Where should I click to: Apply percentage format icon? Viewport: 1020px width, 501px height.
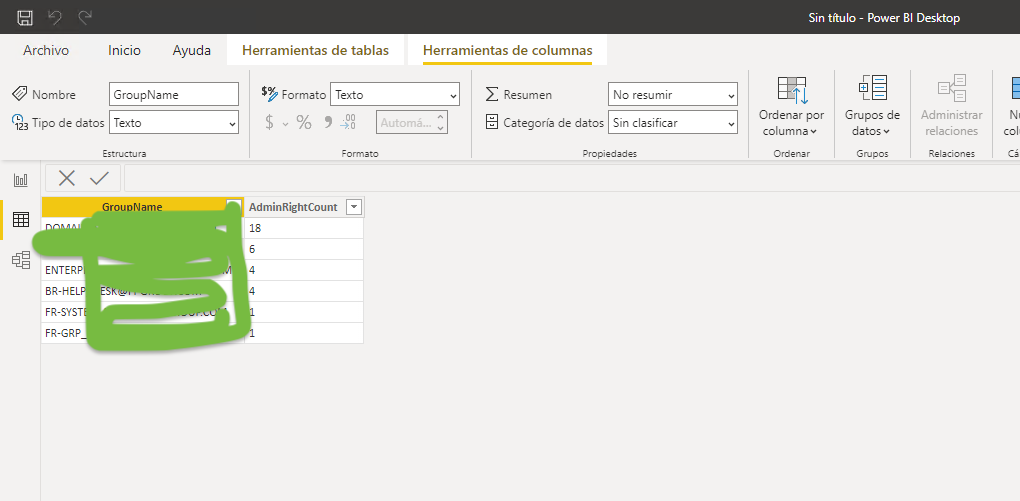(x=304, y=122)
